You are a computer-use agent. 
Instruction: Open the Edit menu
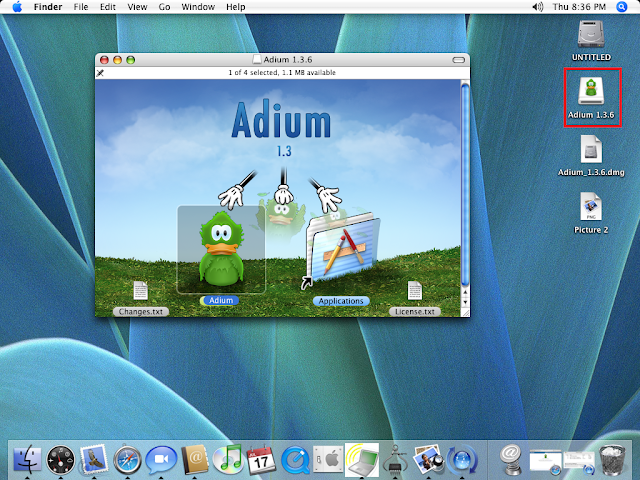coord(108,7)
